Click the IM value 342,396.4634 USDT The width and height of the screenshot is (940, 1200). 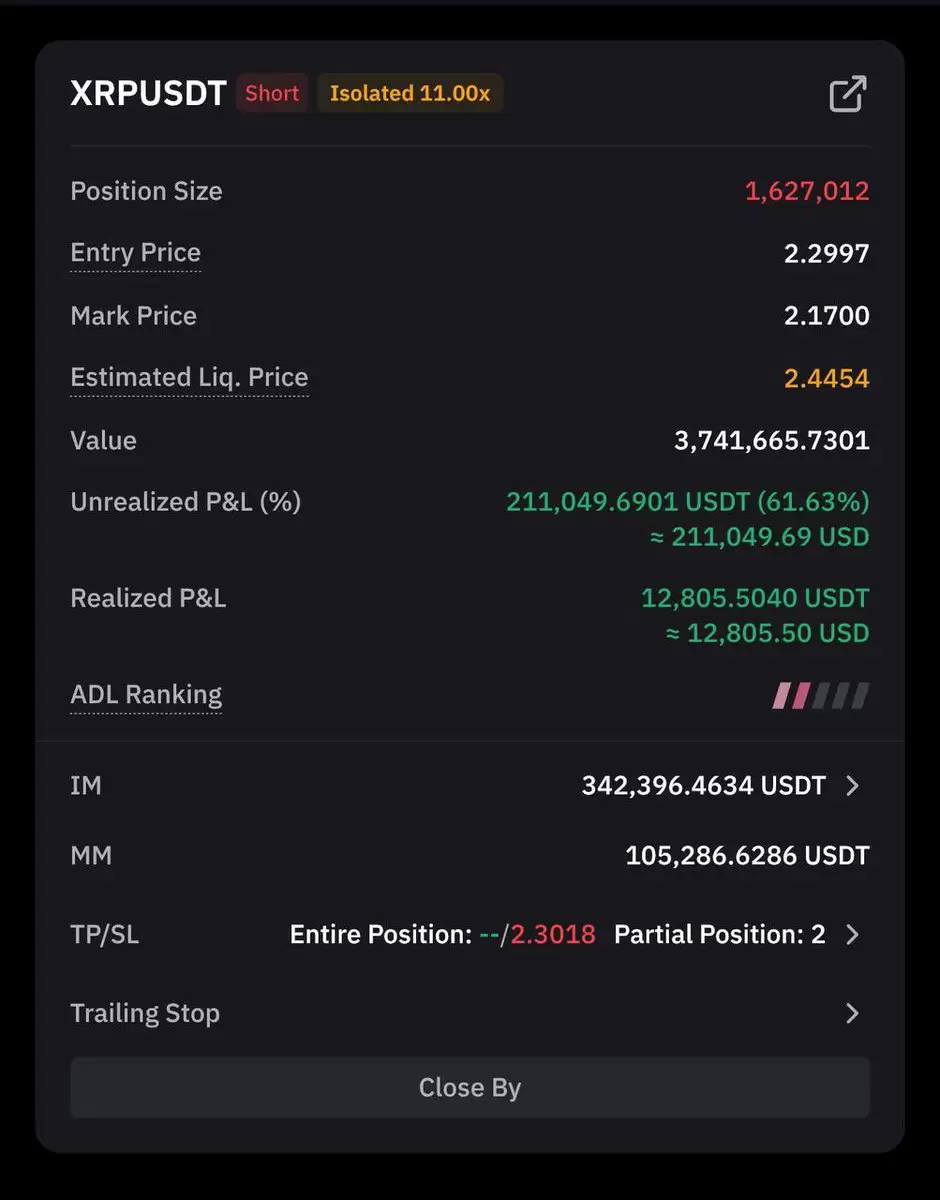(704, 786)
